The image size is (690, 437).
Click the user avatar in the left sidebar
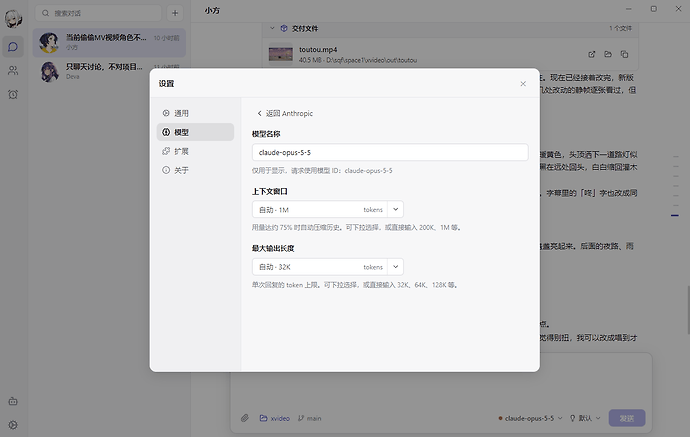[x=13, y=18]
